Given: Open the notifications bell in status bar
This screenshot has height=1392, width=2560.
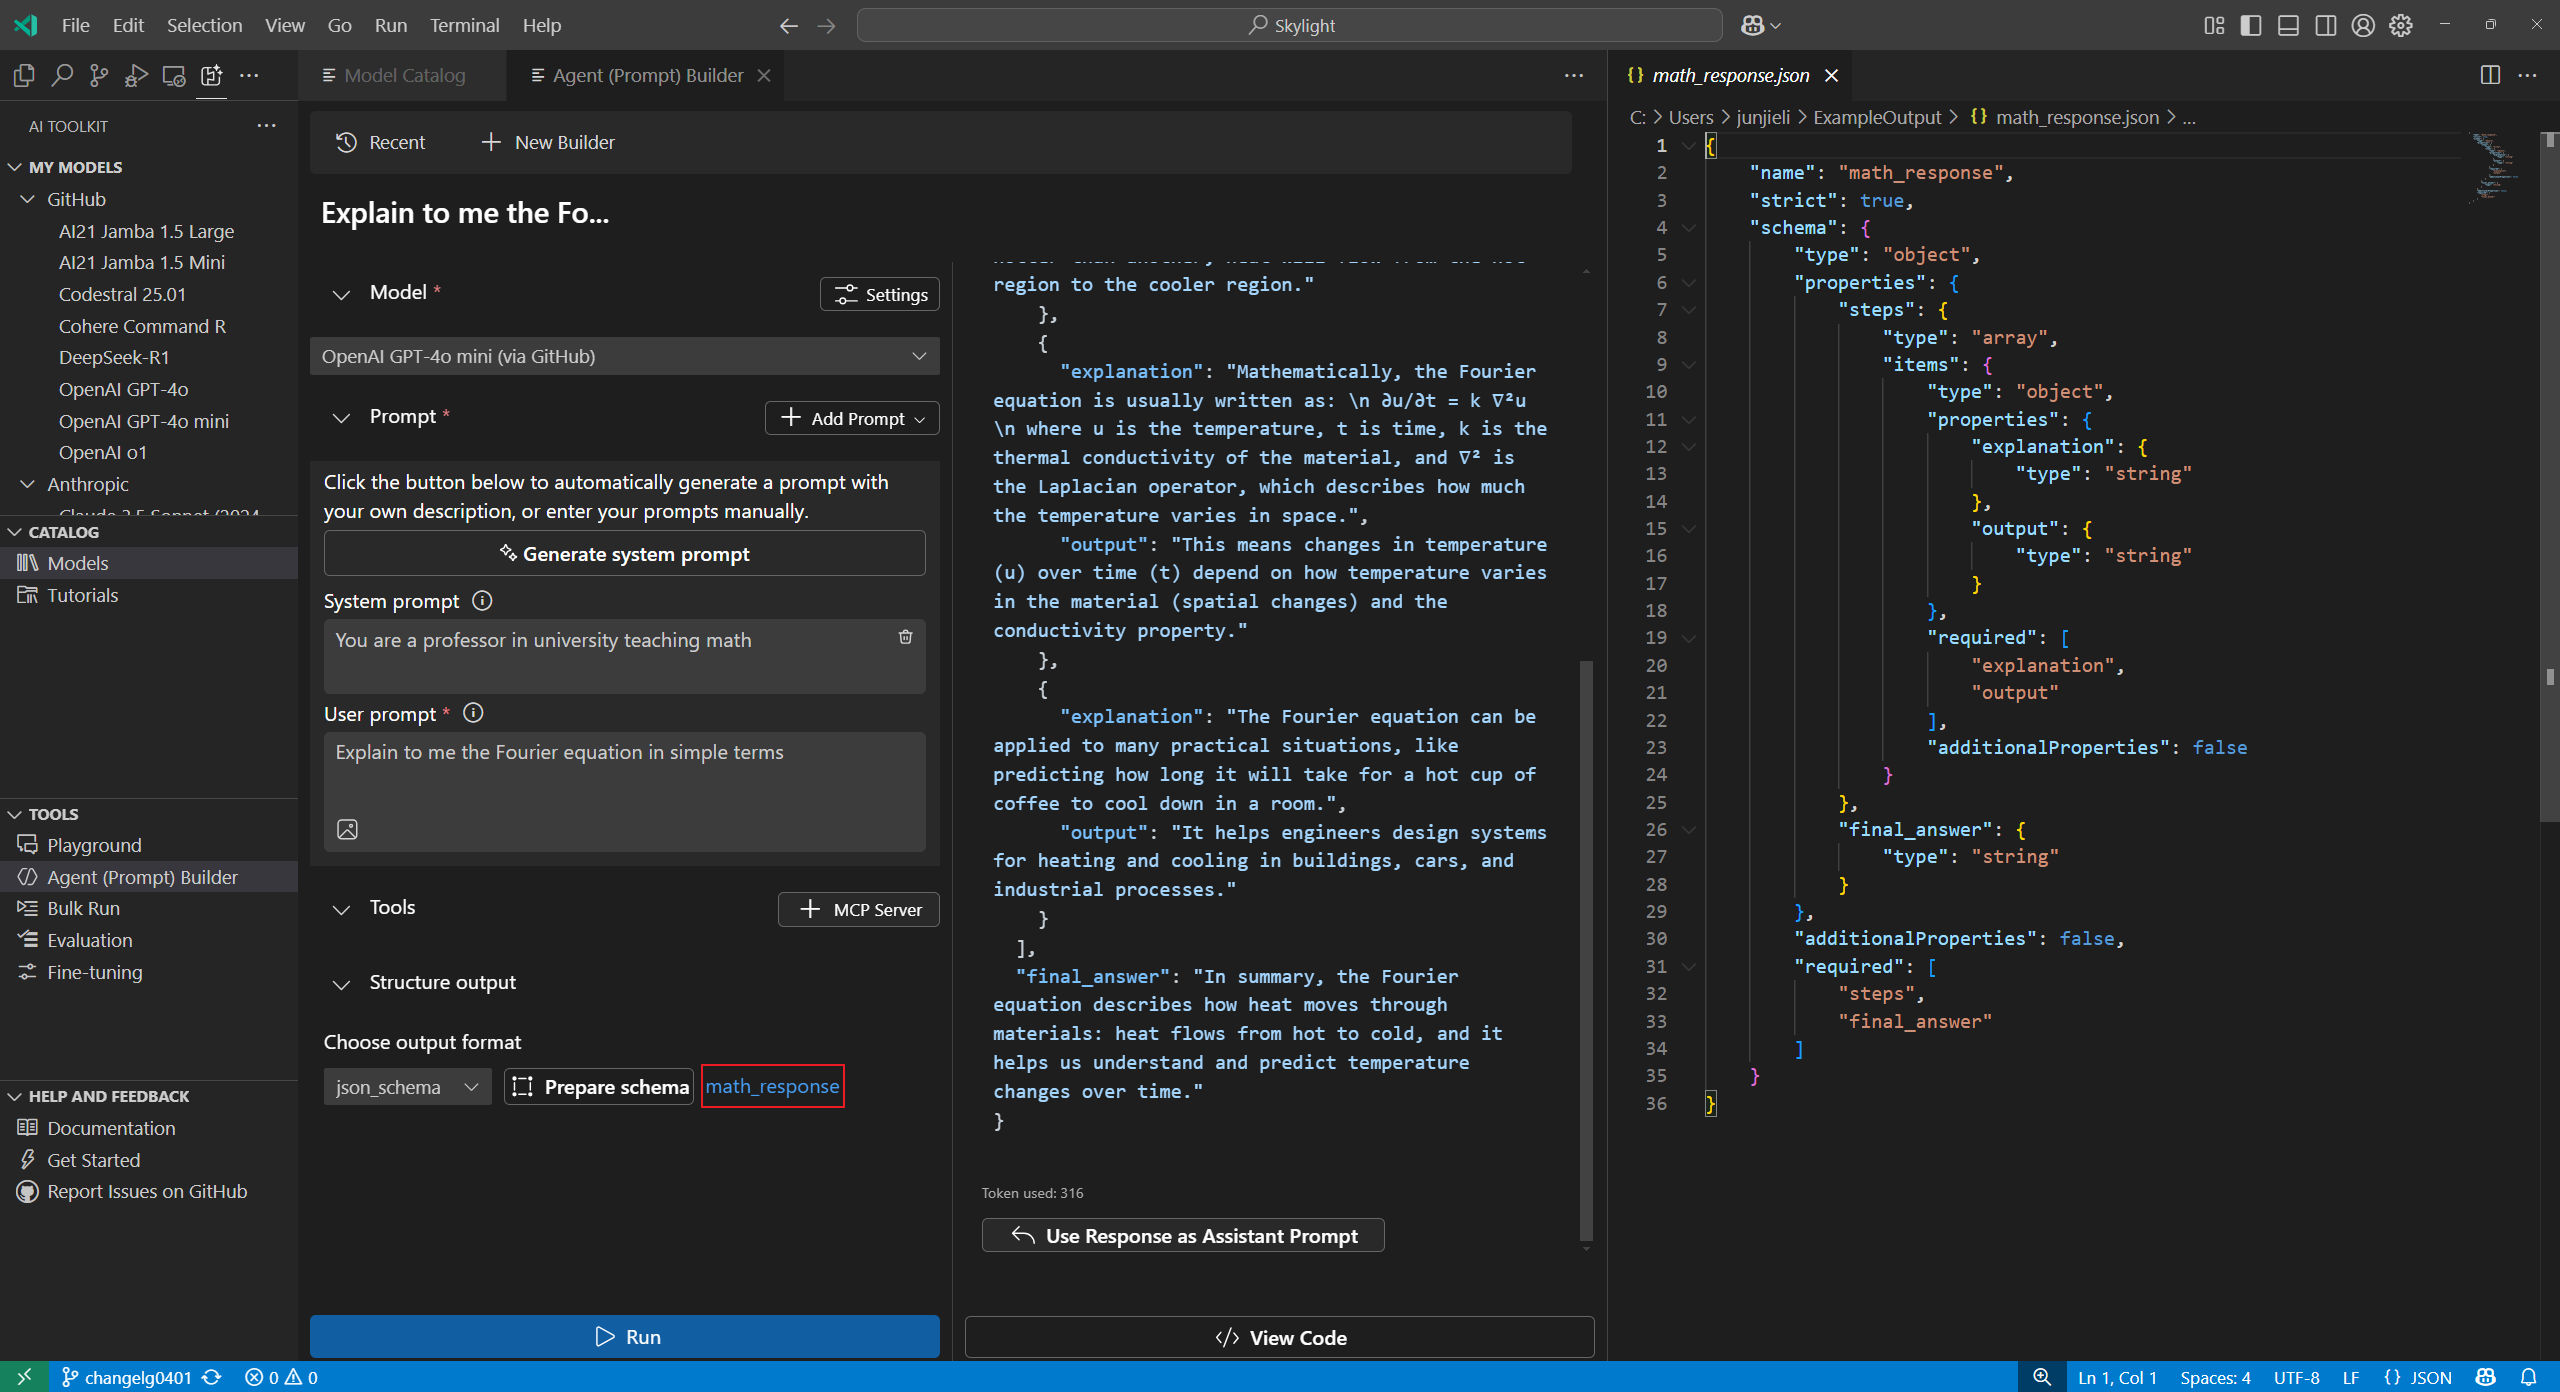Looking at the screenshot, I should coord(2529,1377).
